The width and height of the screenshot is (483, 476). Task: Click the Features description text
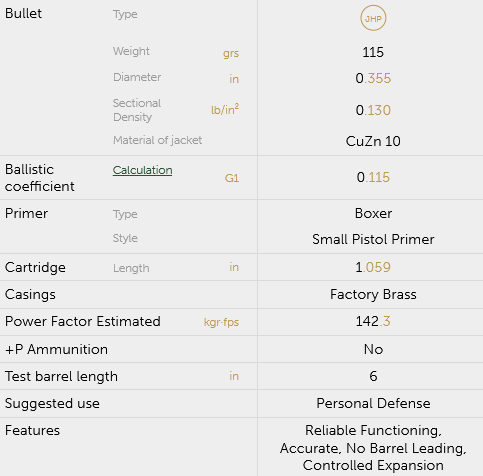(373, 448)
